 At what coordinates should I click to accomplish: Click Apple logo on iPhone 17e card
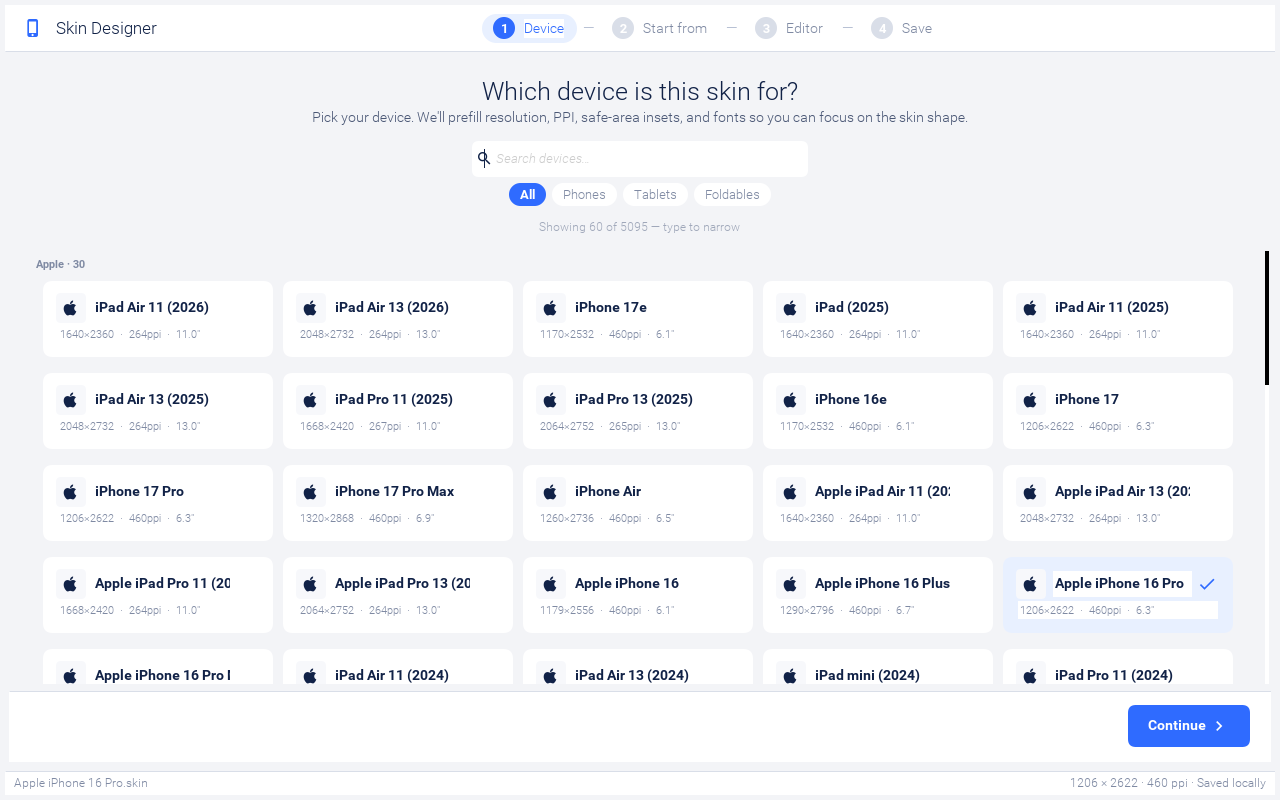pyautogui.click(x=550, y=308)
